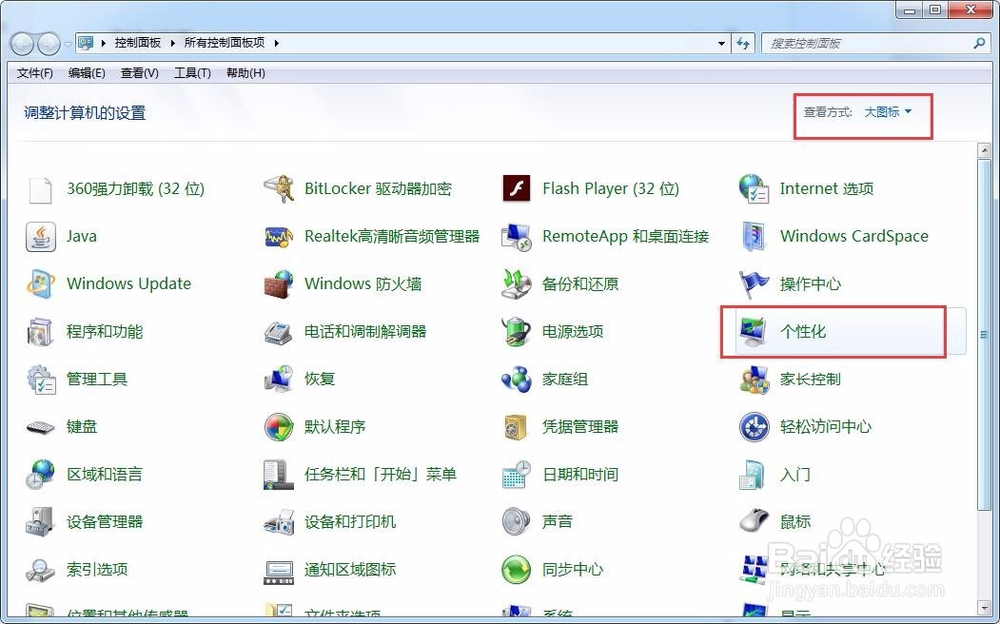Click the scrollbar down arrow
The height and width of the screenshot is (624, 1000).
[x=984, y=609]
